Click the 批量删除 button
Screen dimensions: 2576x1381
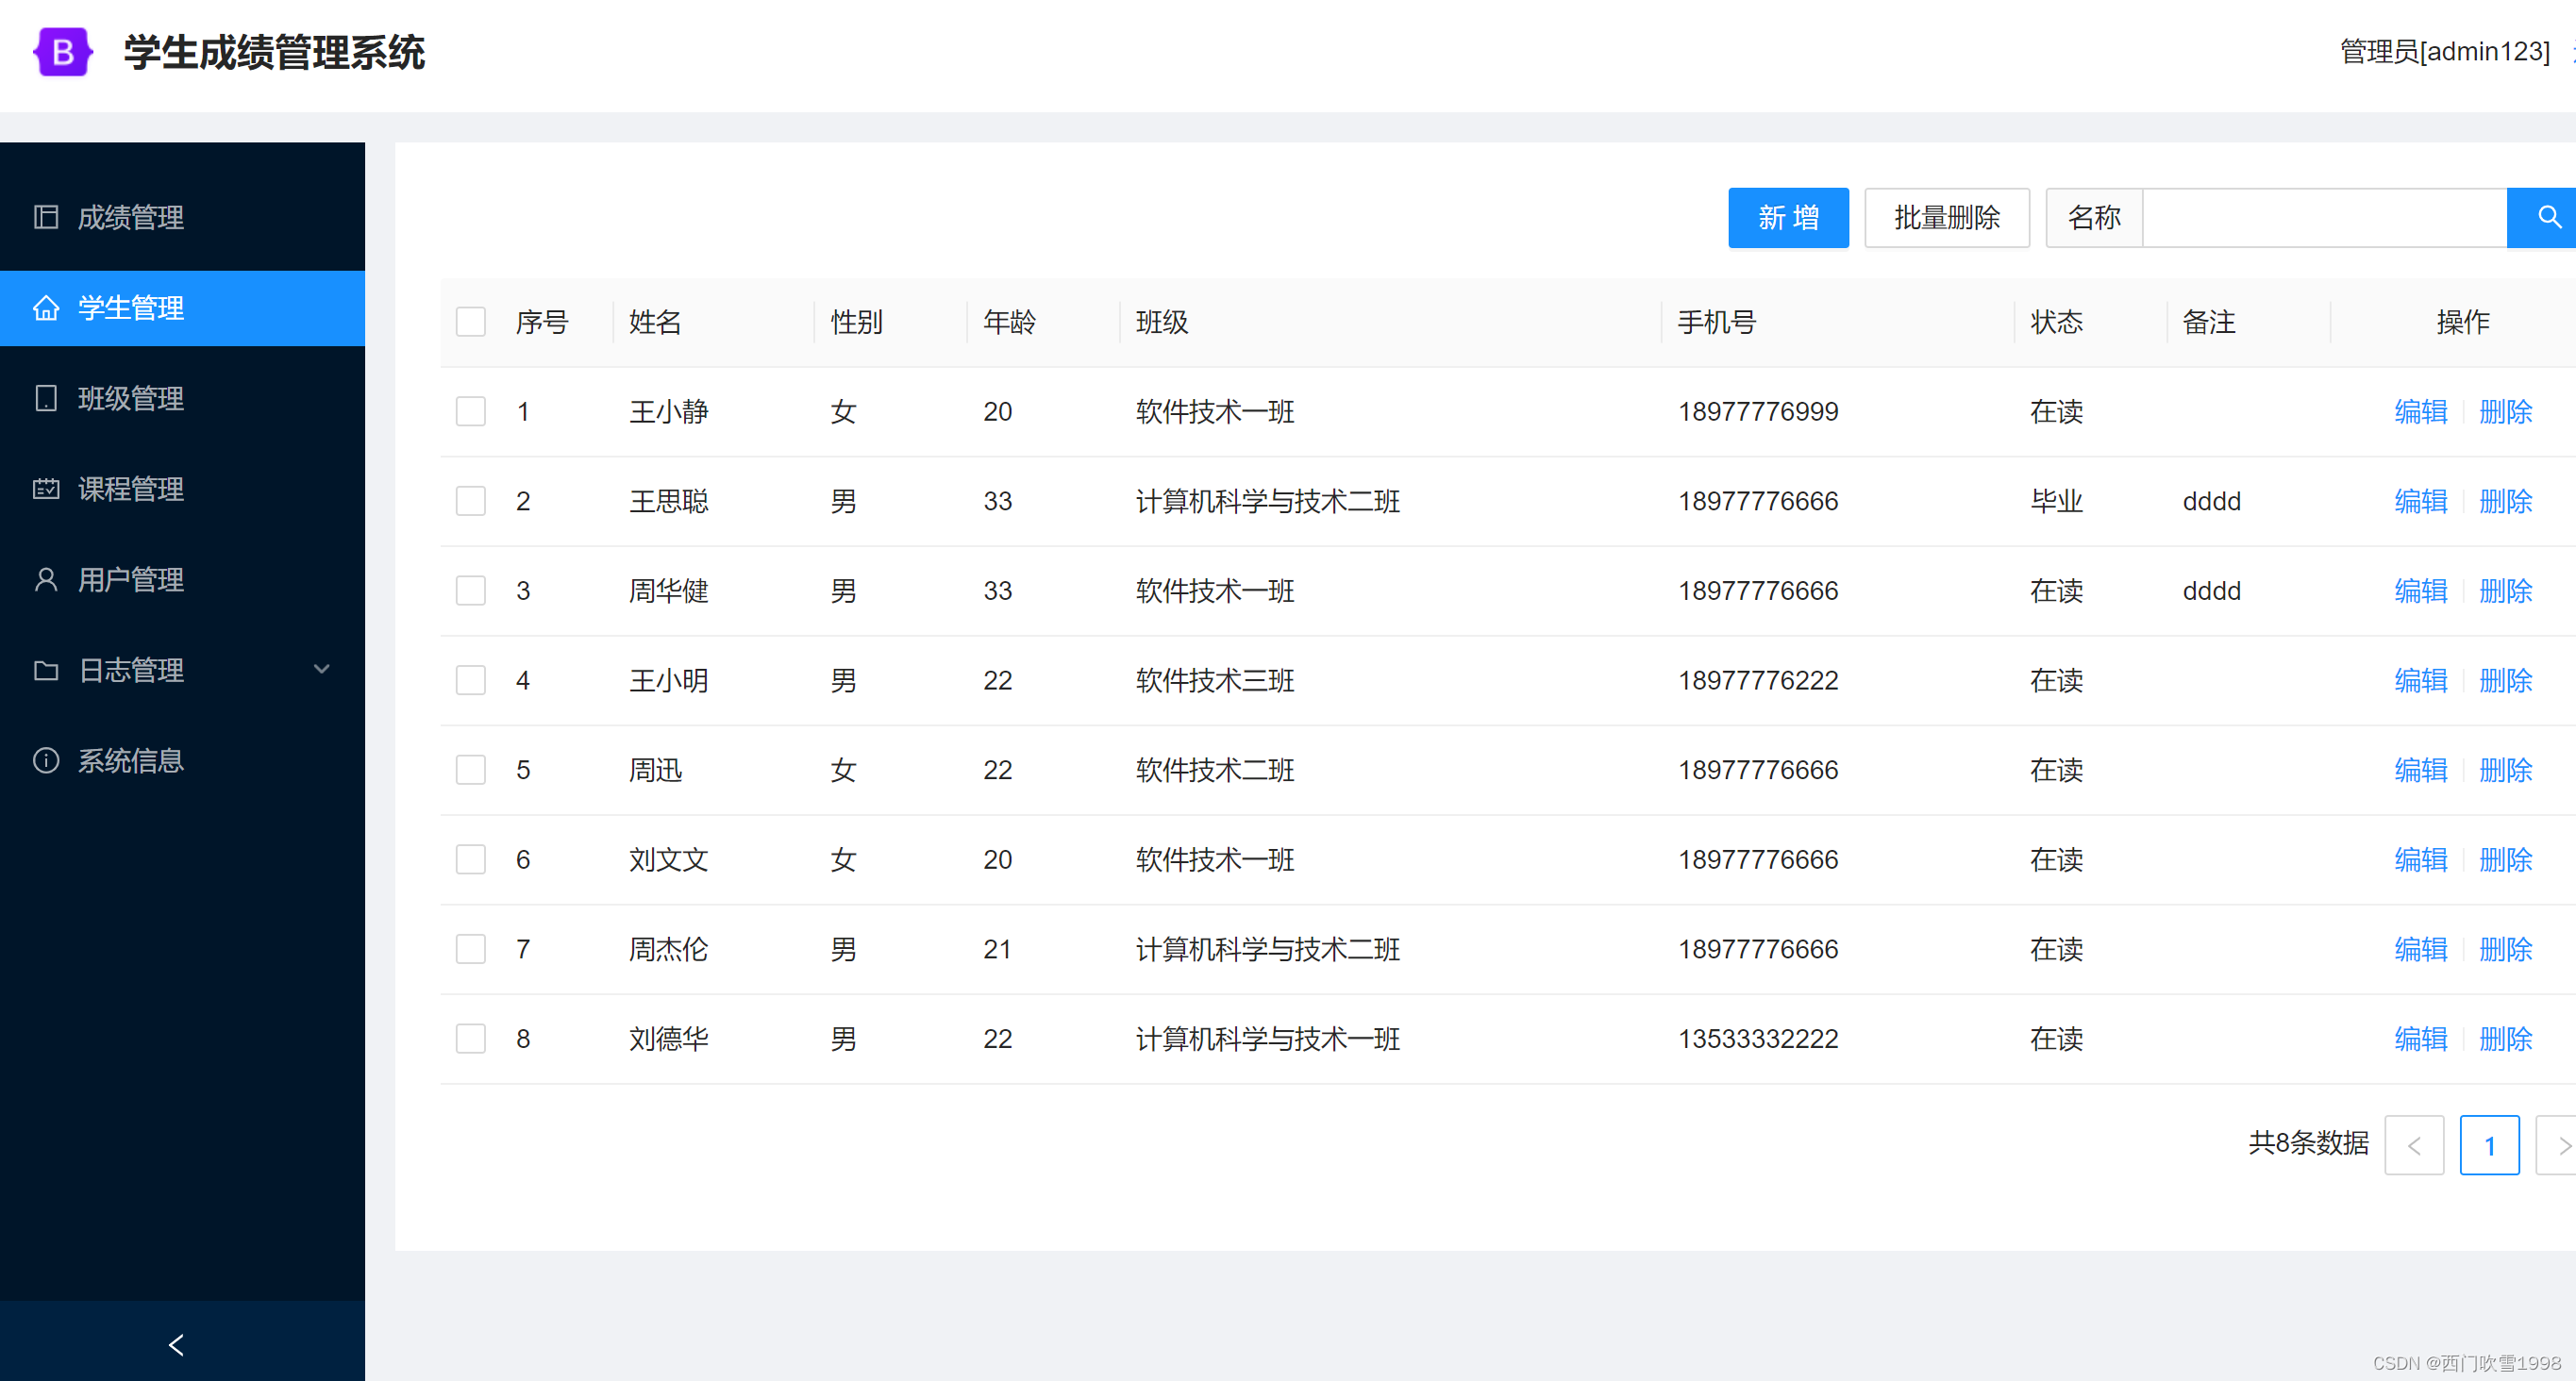click(x=1947, y=217)
